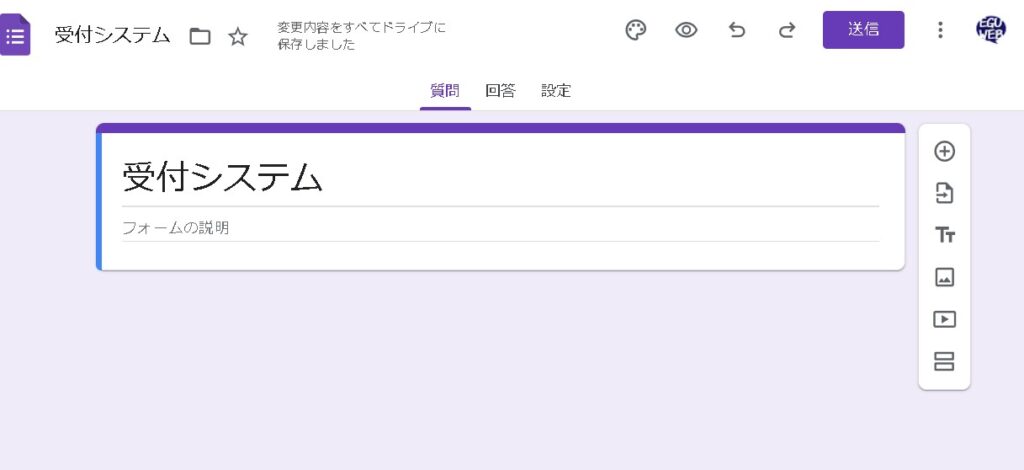The width and height of the screenshot is (1024, 470).
Task: Insert a video using the video icon
Action: click(x=944, y=320)
